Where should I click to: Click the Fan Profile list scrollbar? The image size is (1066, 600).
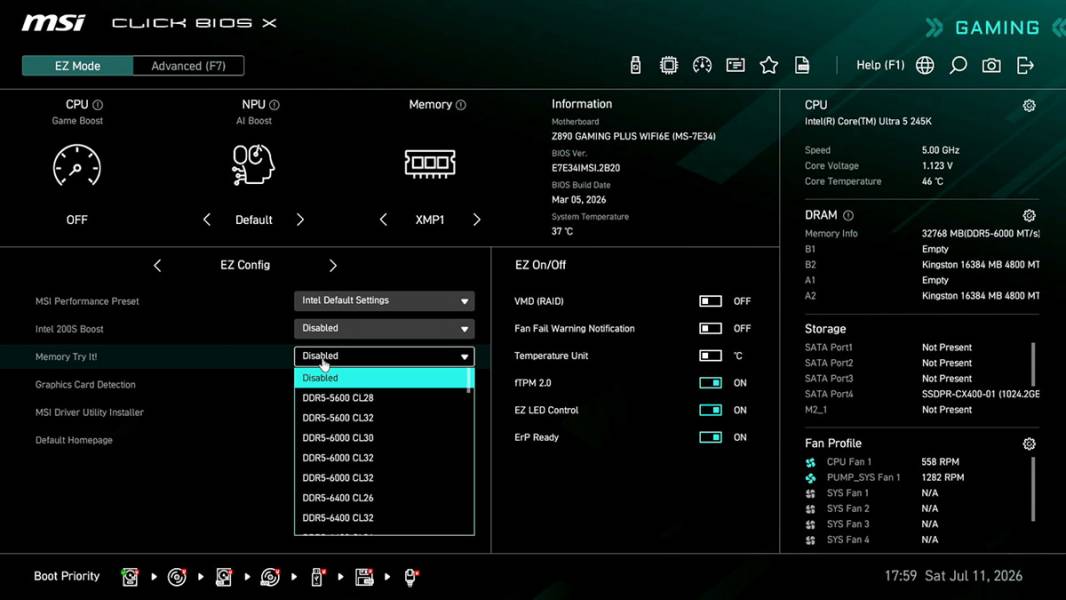(1033, 489)
